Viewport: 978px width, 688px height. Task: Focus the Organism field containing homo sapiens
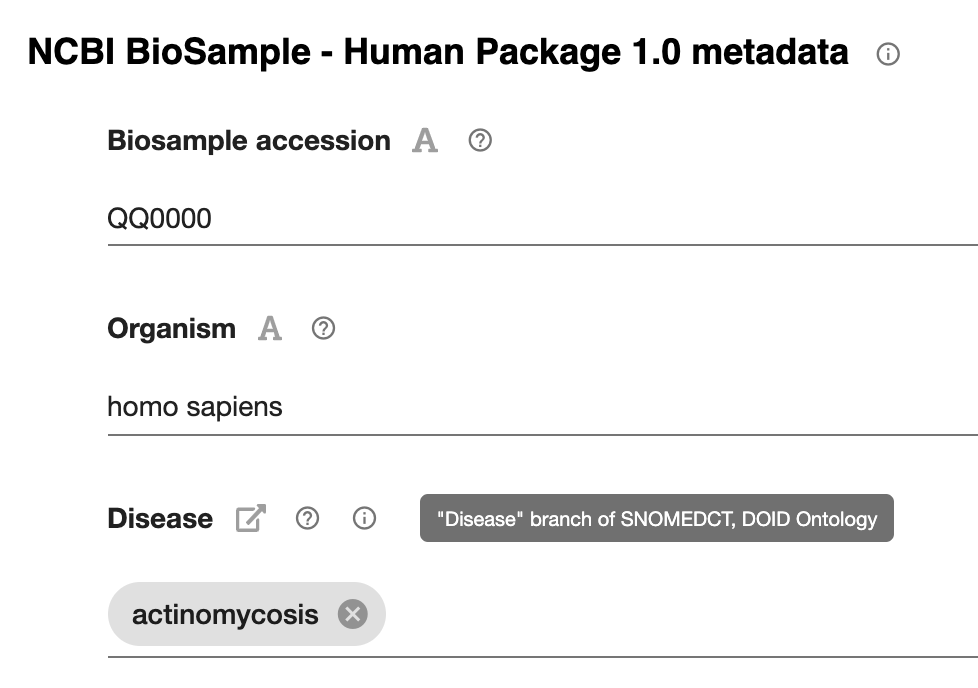(543, 407)
